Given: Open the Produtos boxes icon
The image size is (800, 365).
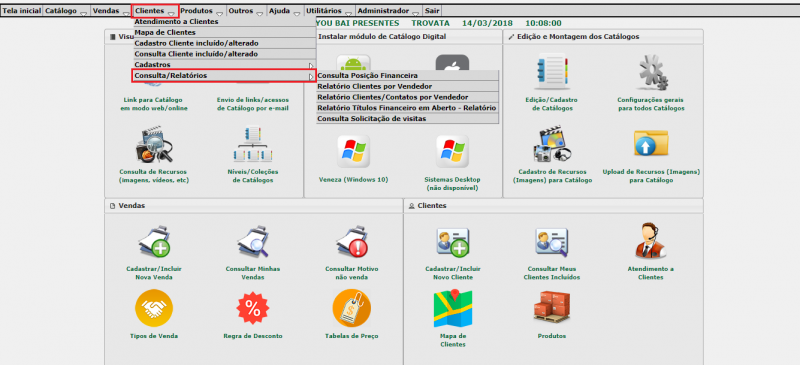Looking at the screenshot, I should 552,306.
